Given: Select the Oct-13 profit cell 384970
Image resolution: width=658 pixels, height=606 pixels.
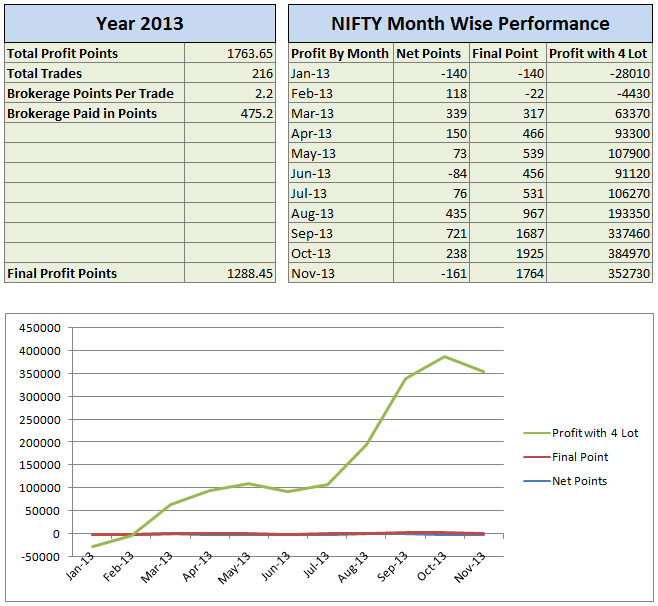Looking at the screenshot, I should [600, 254].
